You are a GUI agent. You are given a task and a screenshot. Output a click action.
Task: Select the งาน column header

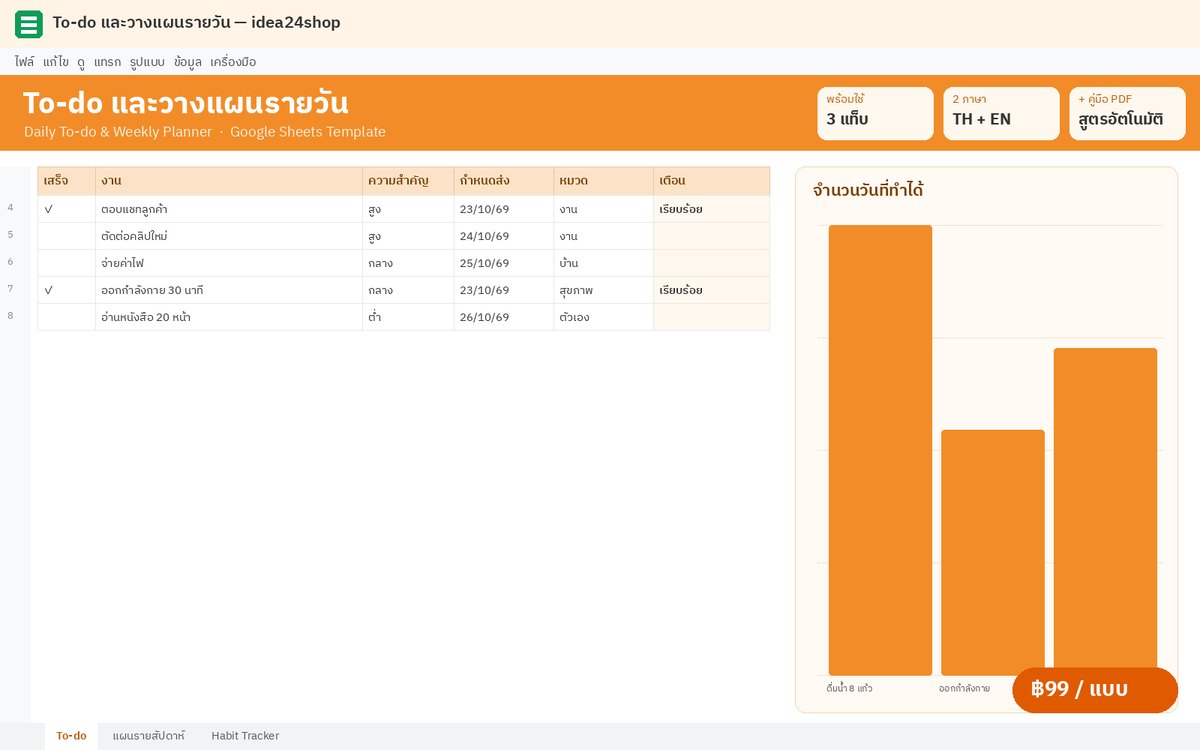click(x=229, y=181)
